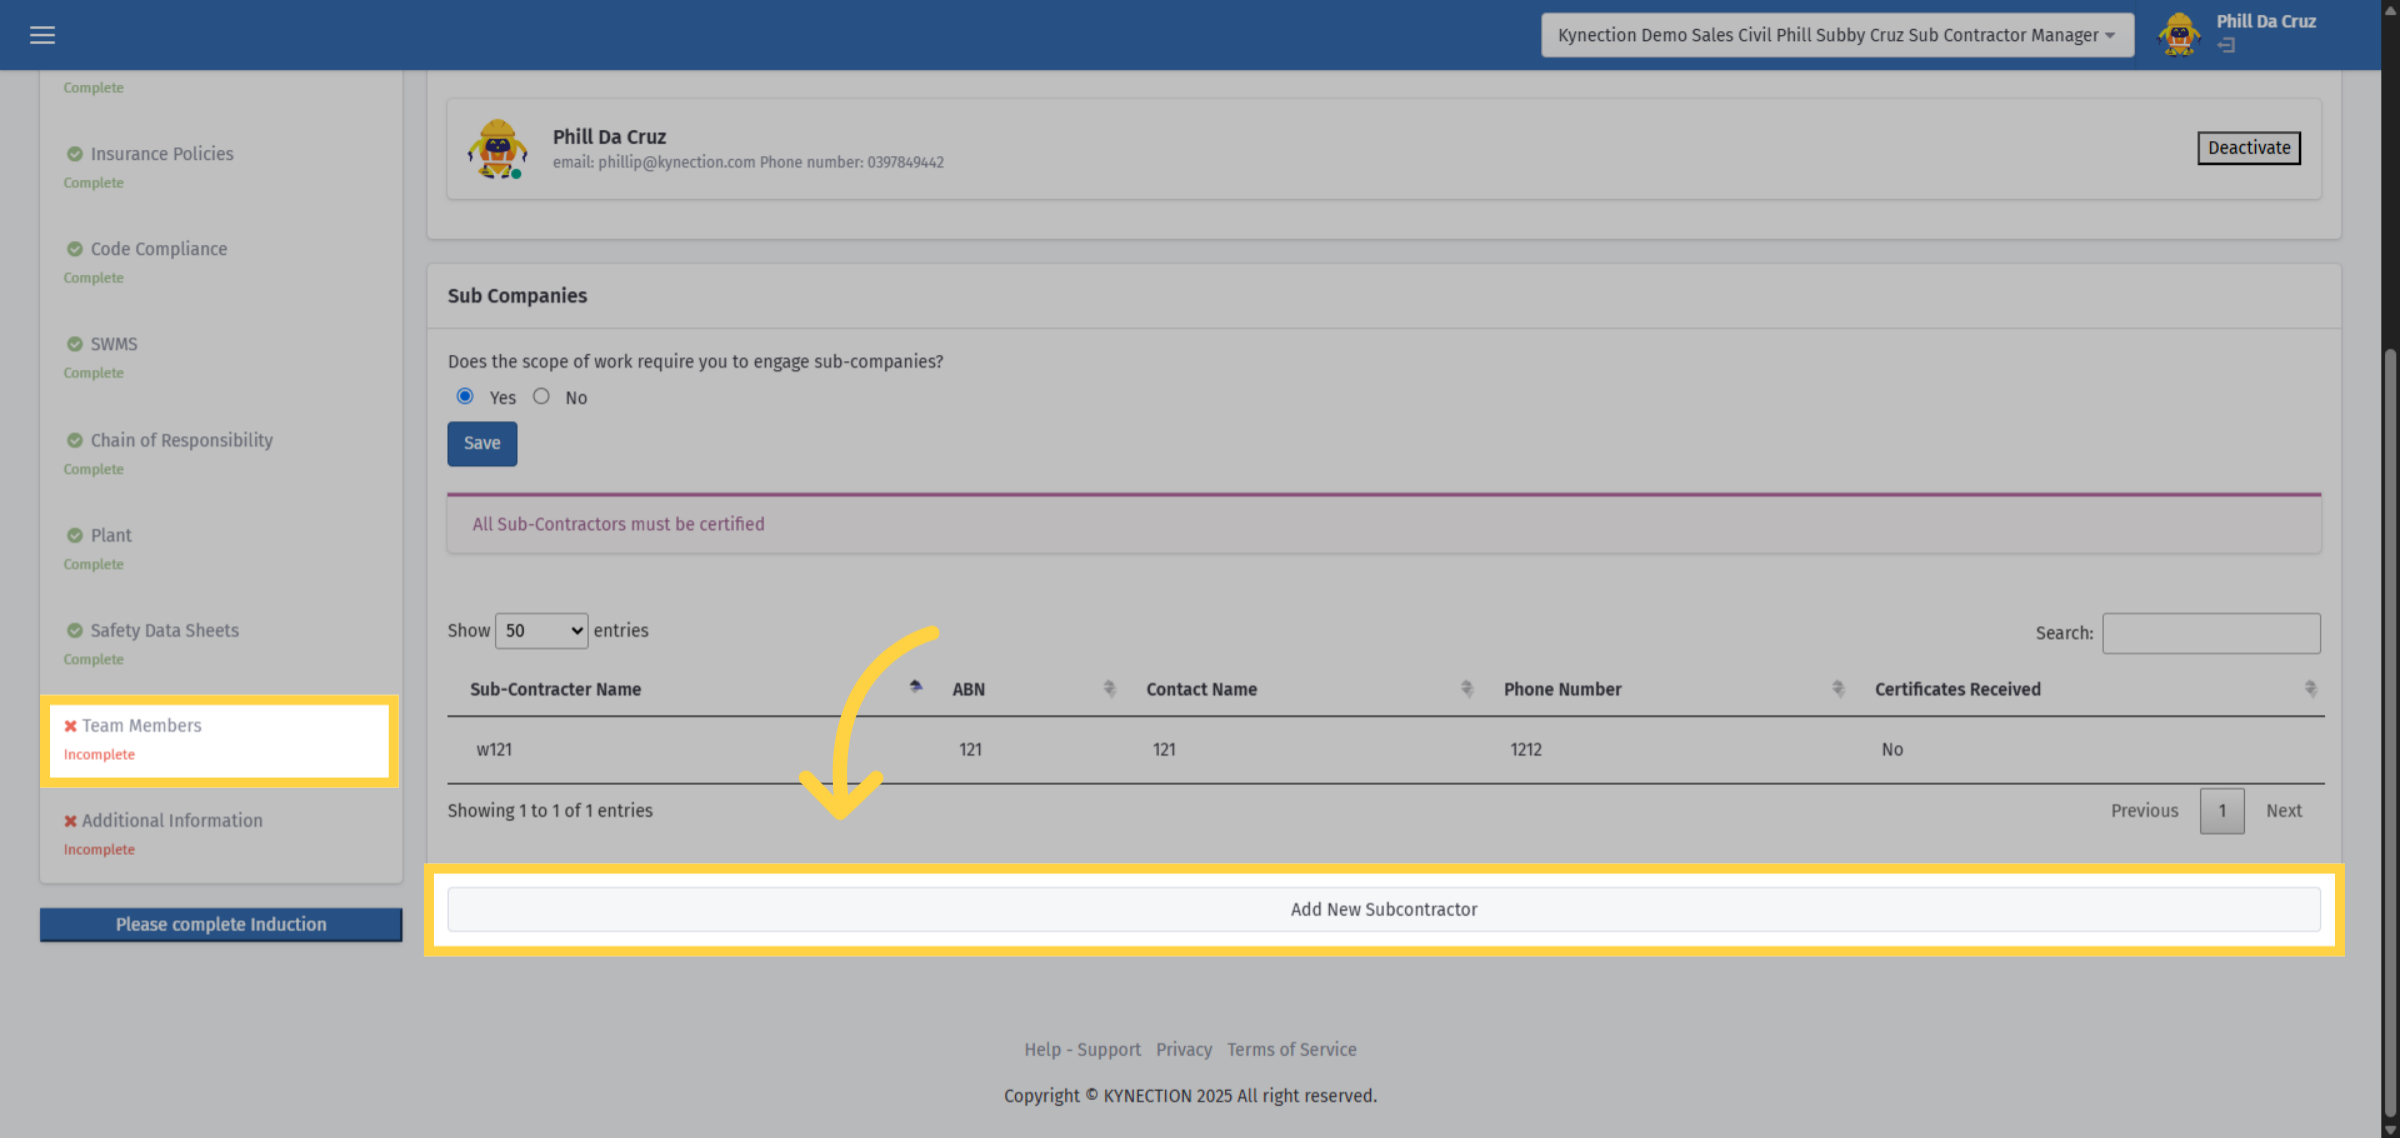
Task: Sort table by Sub-Contracter Name arrow
Action: pos(915,688)
